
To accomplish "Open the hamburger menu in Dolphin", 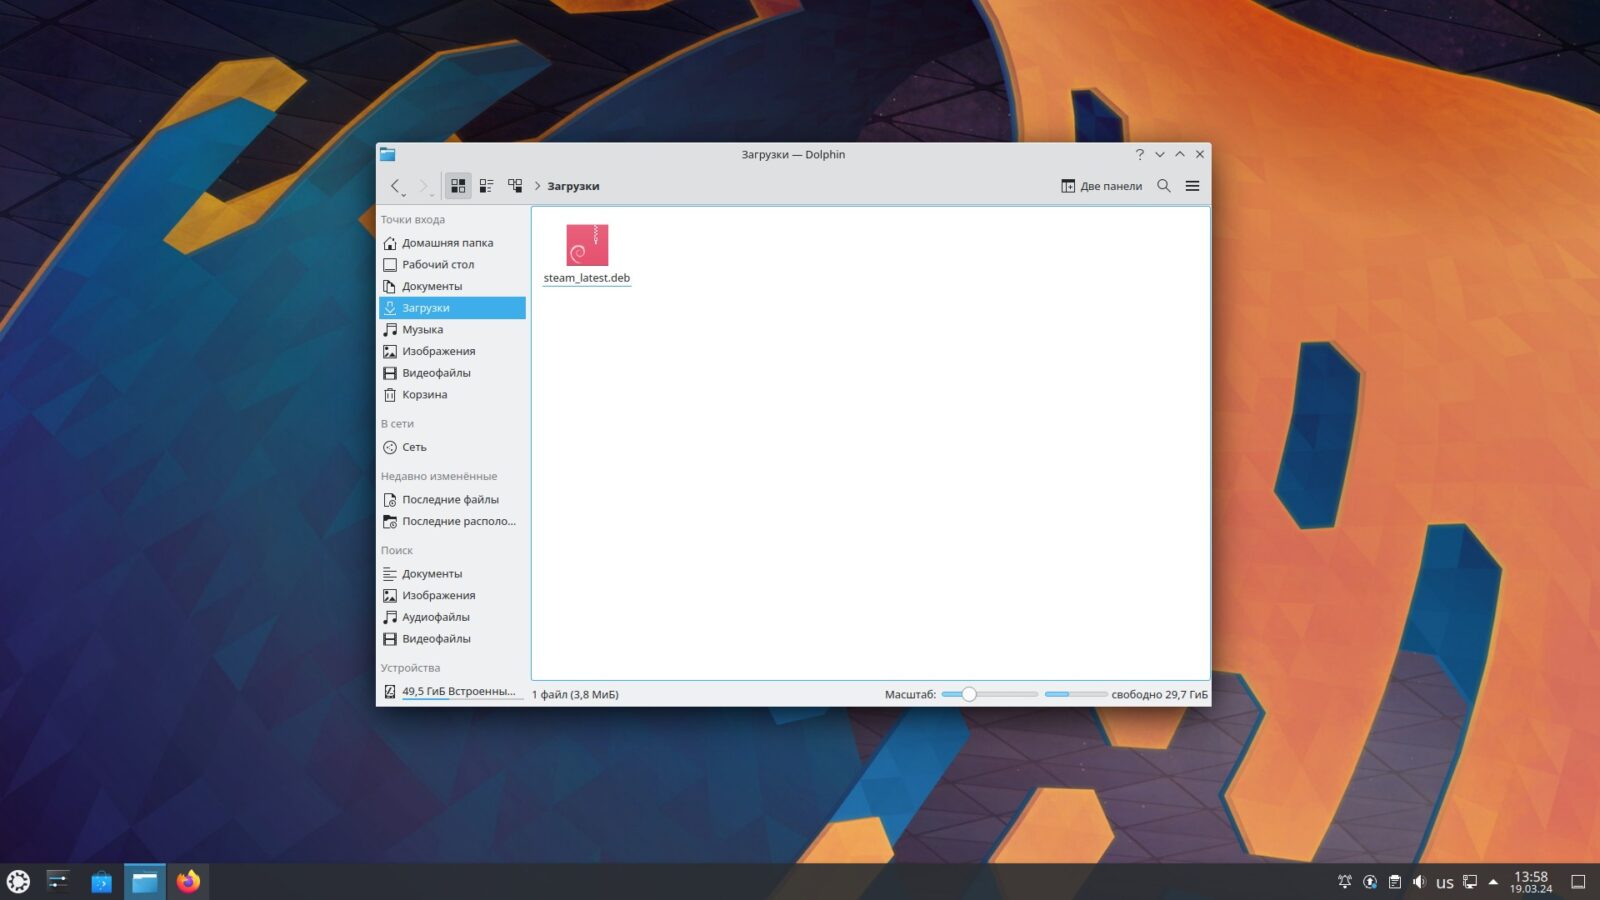I will (1192, 186).
